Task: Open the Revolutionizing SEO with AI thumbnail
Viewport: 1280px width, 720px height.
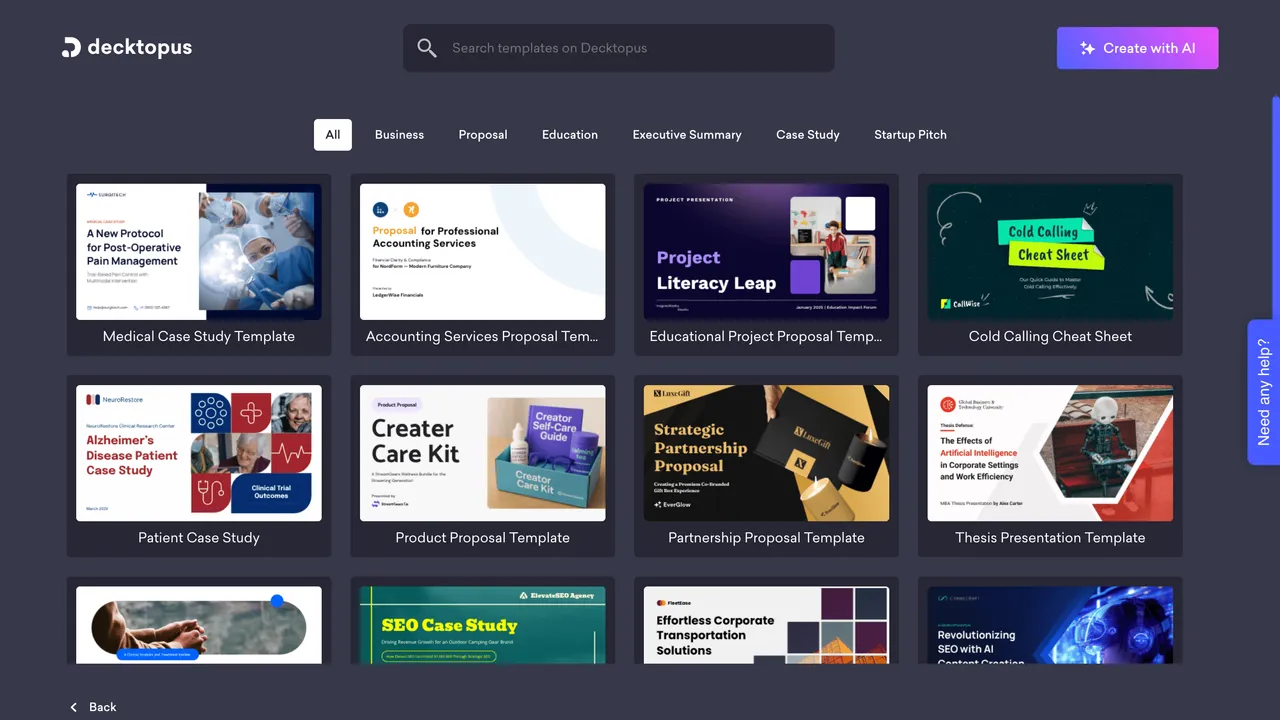Action: [1050, 625]
